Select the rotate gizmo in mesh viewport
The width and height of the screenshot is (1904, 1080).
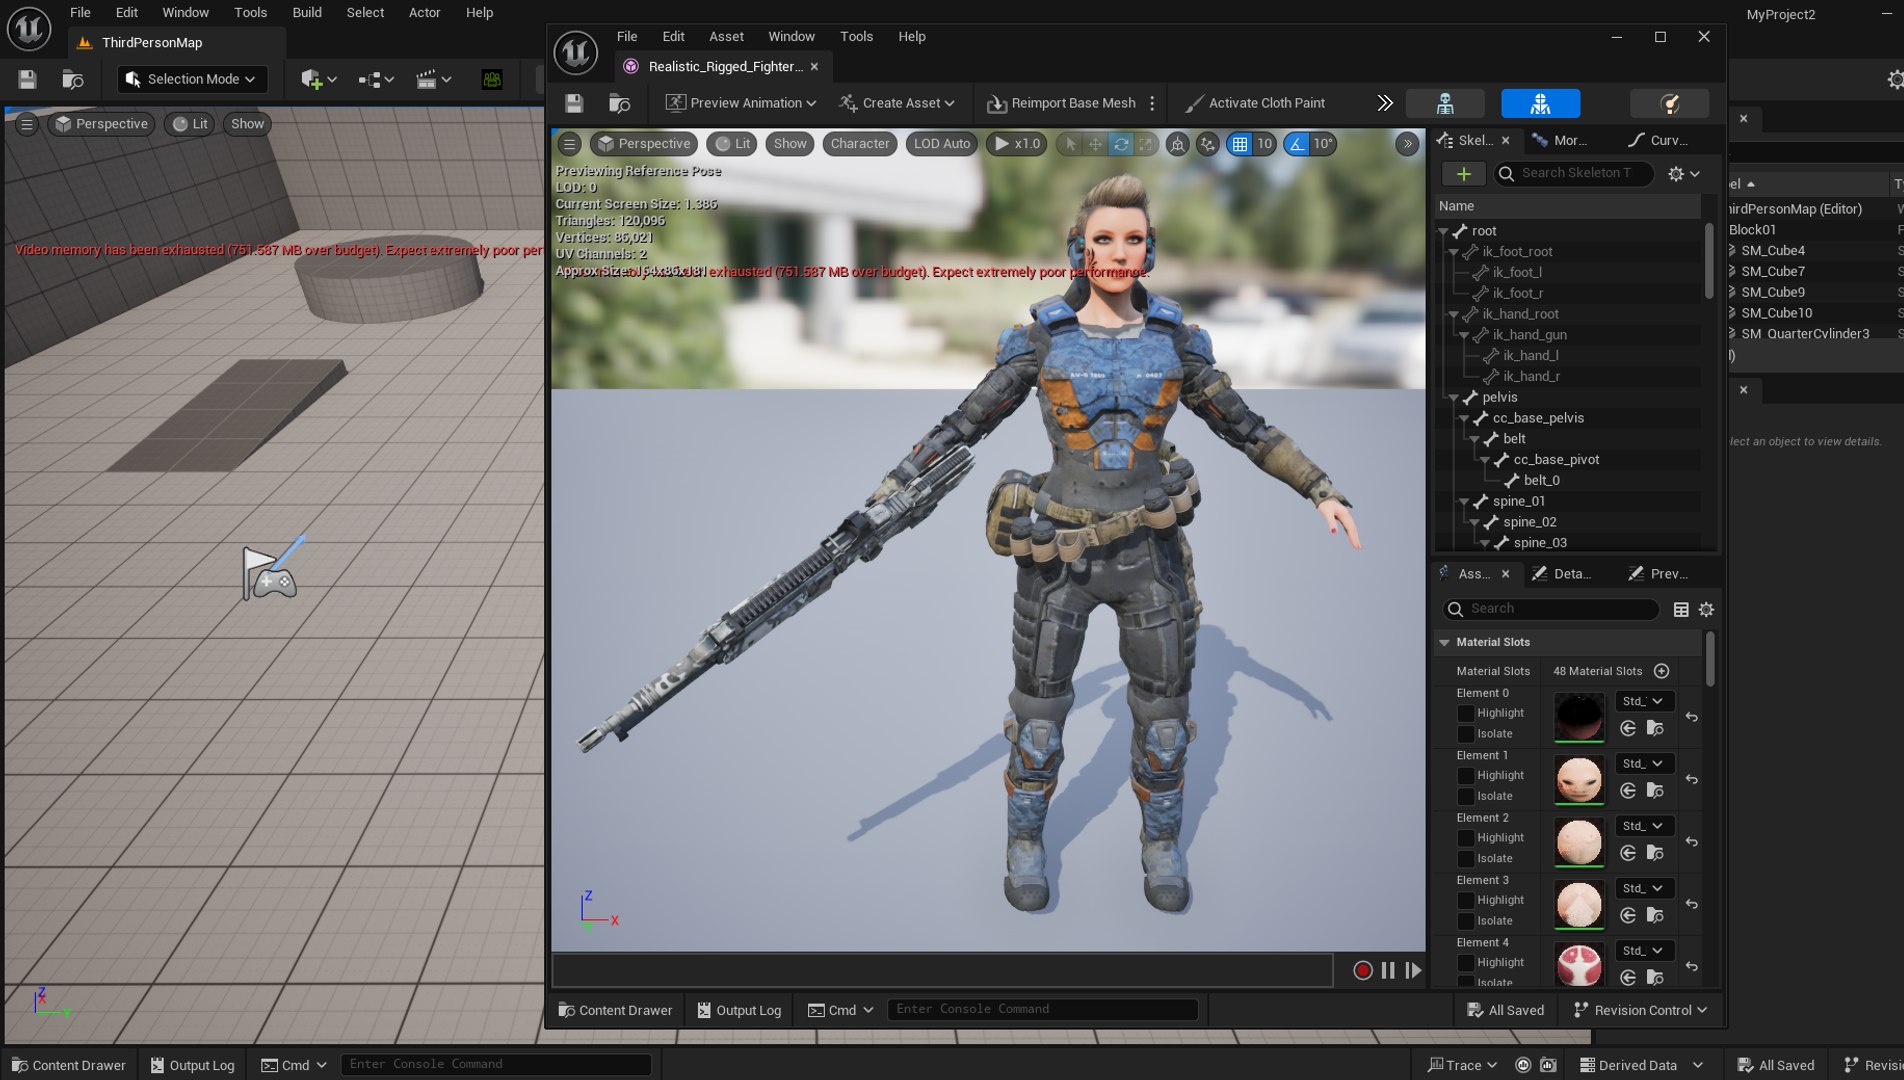click(1121, 144)
